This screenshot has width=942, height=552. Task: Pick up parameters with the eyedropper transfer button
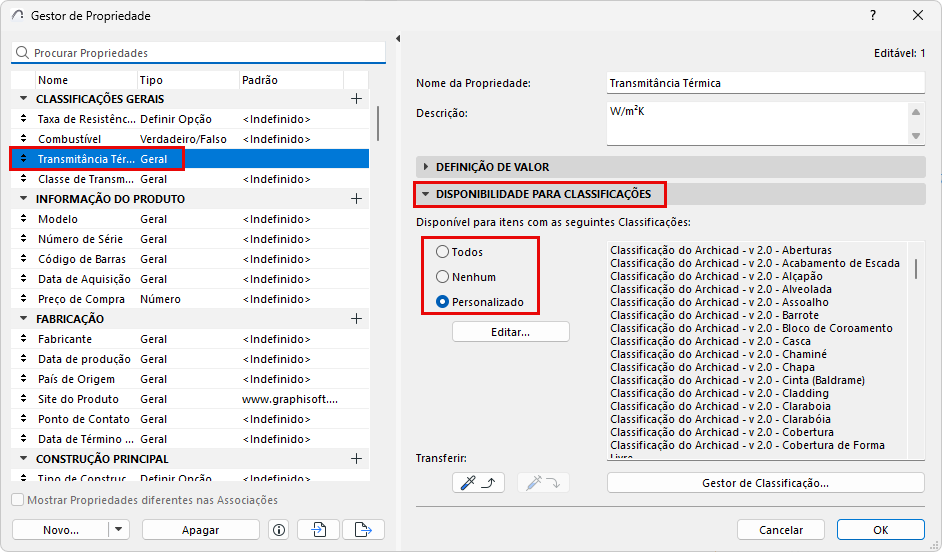[x=478, y=483]
